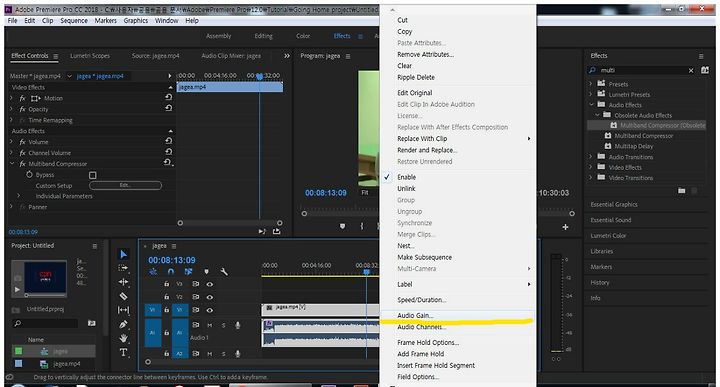
Task: Click the Add Marker icon in timeline
Action: click(206, 272)
